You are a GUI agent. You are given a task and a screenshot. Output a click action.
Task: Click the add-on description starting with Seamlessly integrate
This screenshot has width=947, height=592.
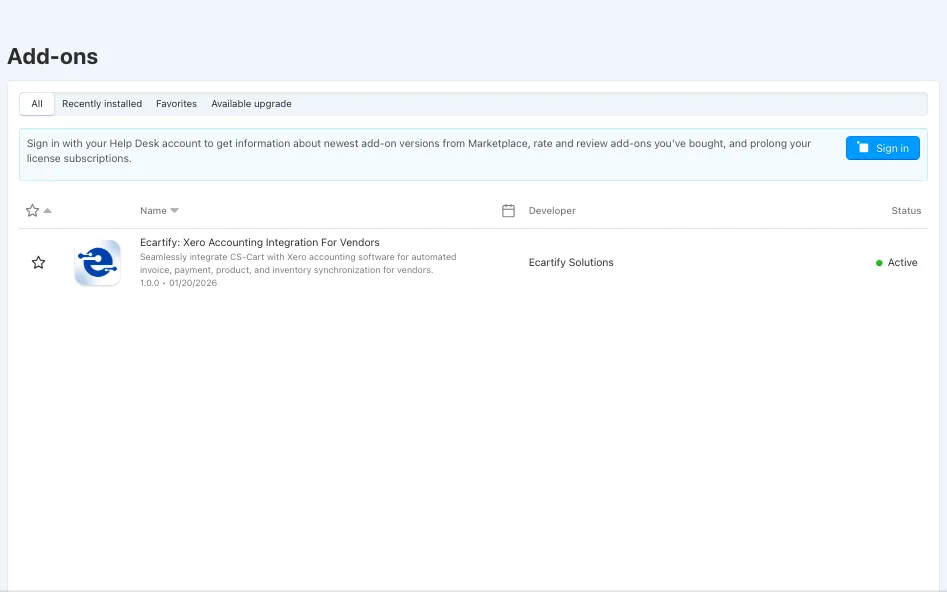[298, 263]
